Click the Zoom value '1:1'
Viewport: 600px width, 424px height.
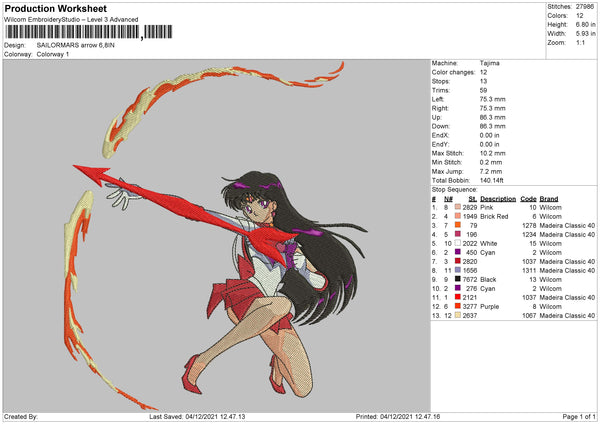coord(580,42)
